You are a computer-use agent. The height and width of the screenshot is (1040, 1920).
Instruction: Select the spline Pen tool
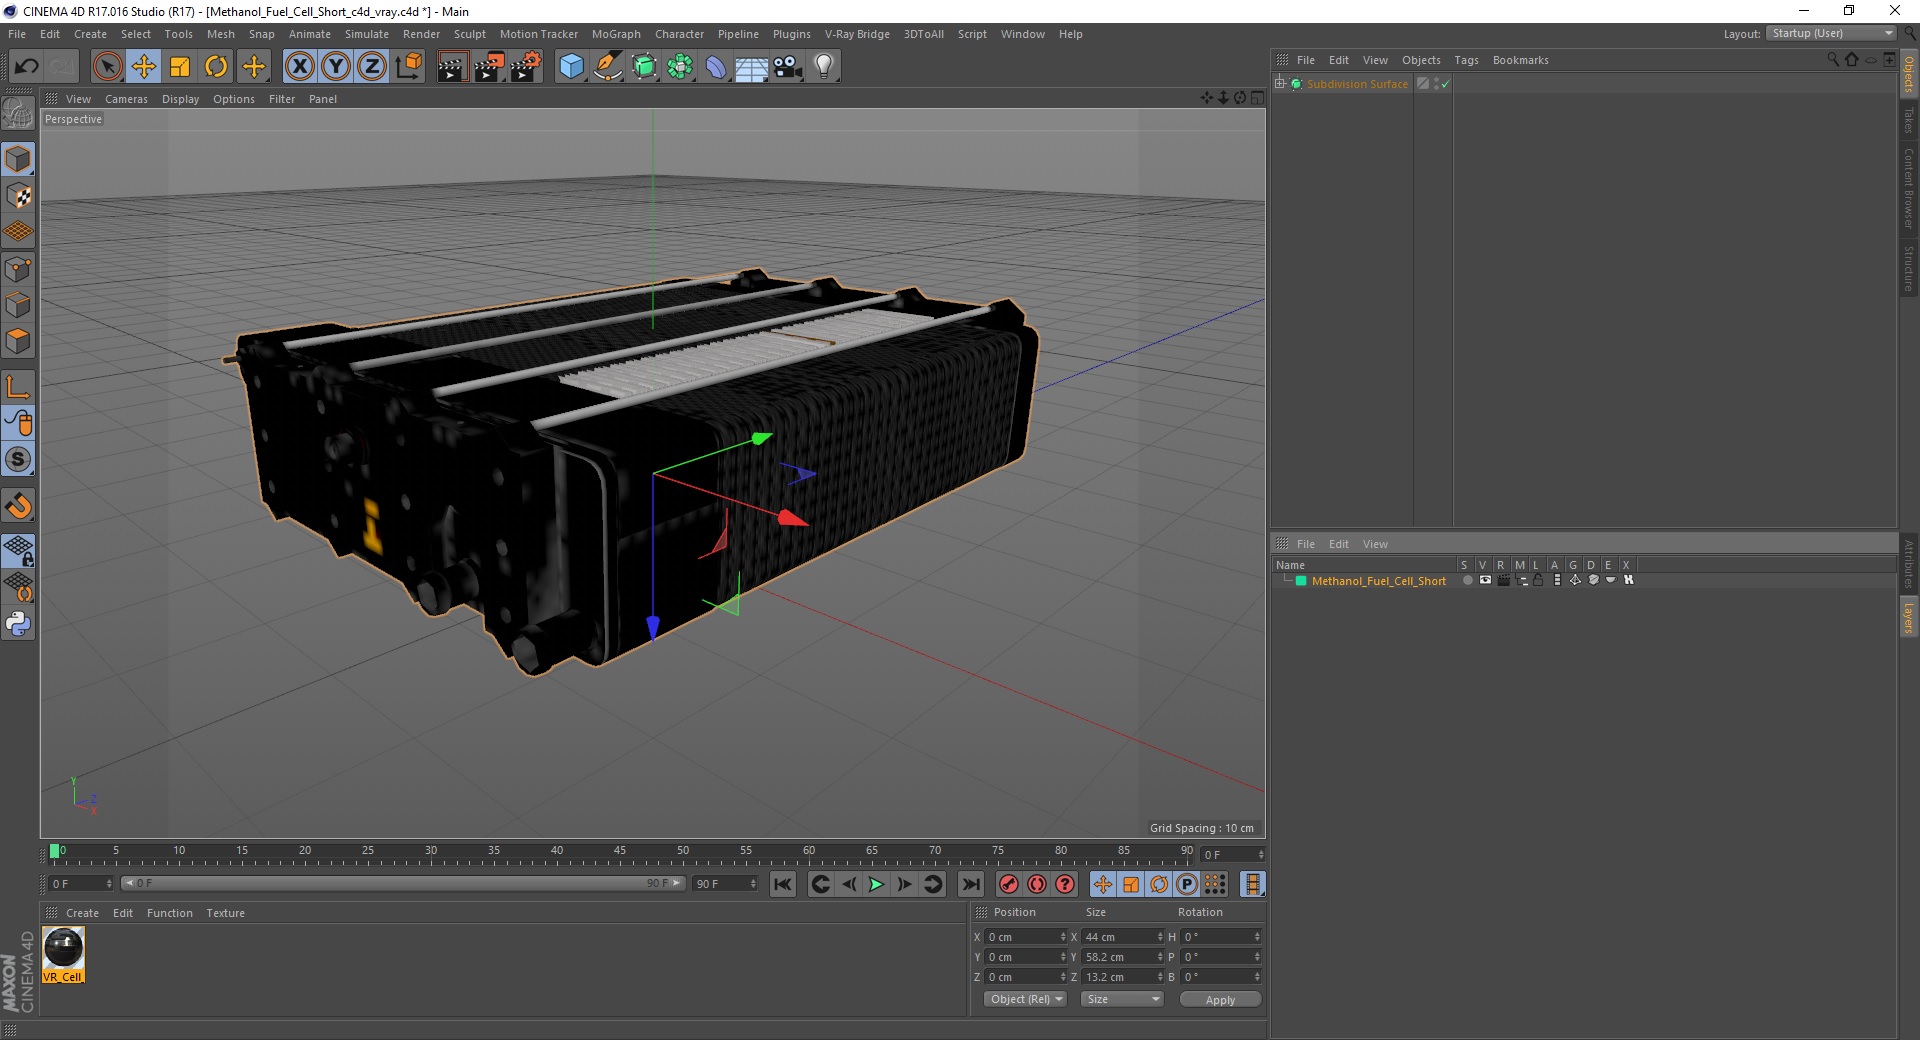point(607,67)
